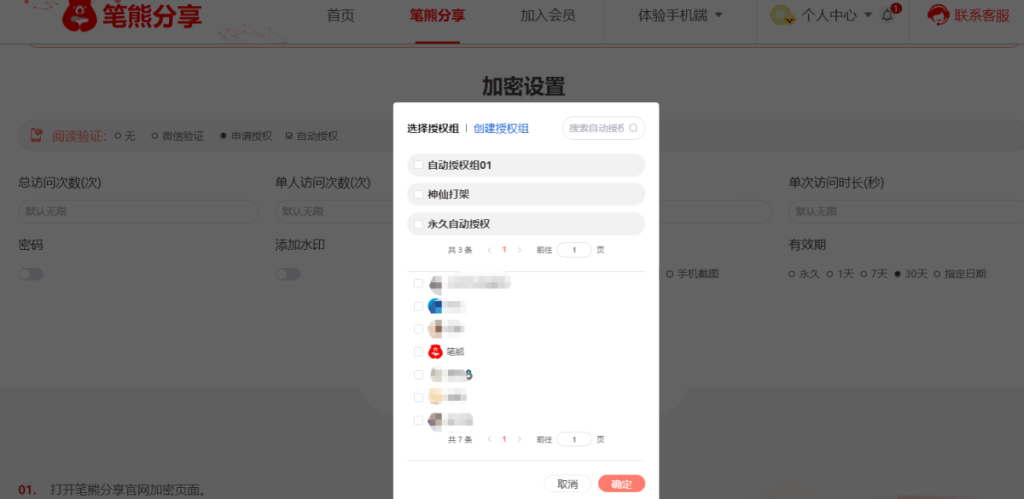Screen dimensions: 1024x499
Task: Check the 神仙打架 group checkbox
Action: tap(419, 195)
